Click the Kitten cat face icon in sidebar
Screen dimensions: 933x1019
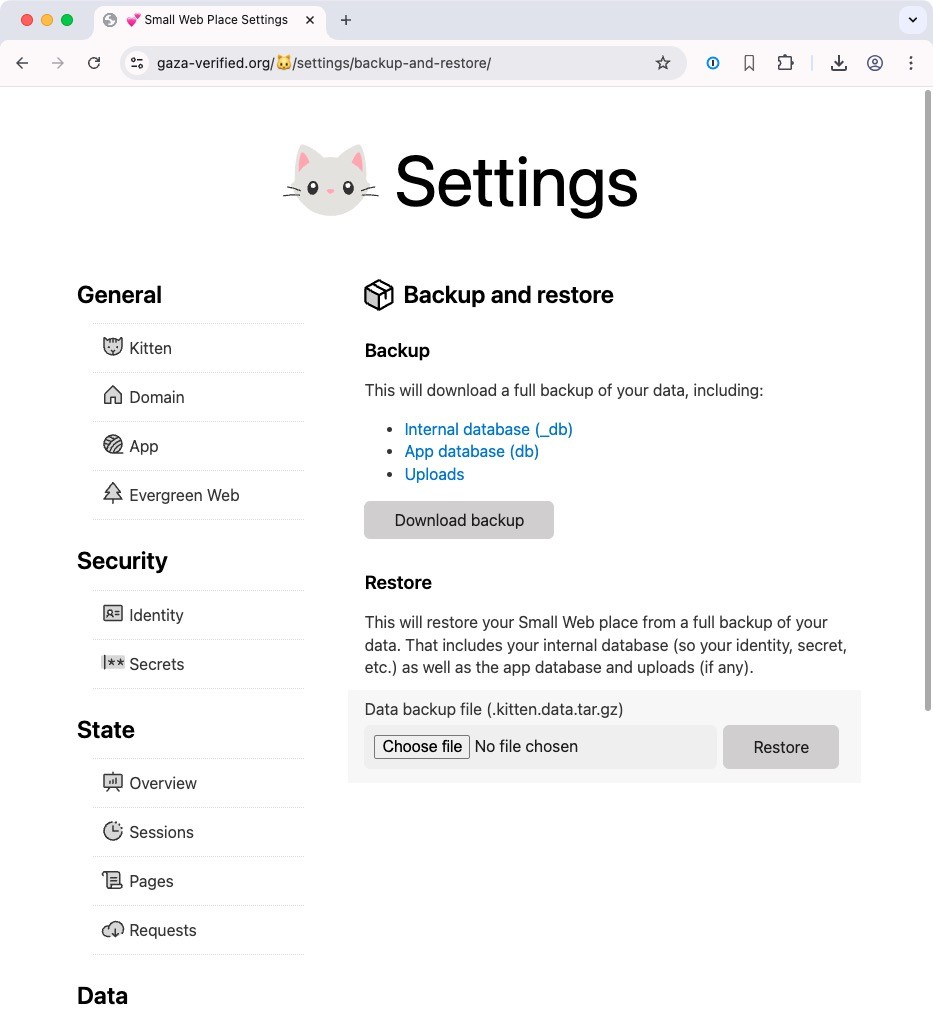(113, 347)
